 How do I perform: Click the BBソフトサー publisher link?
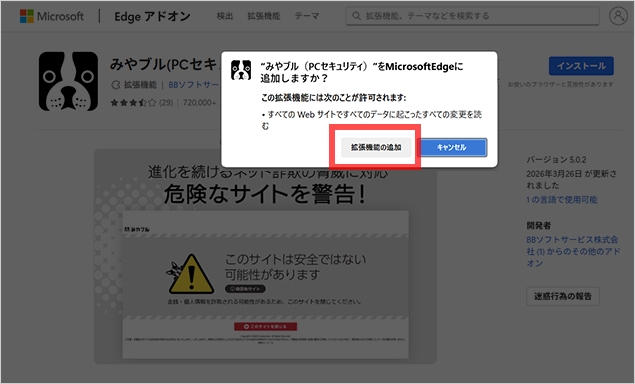194,85
